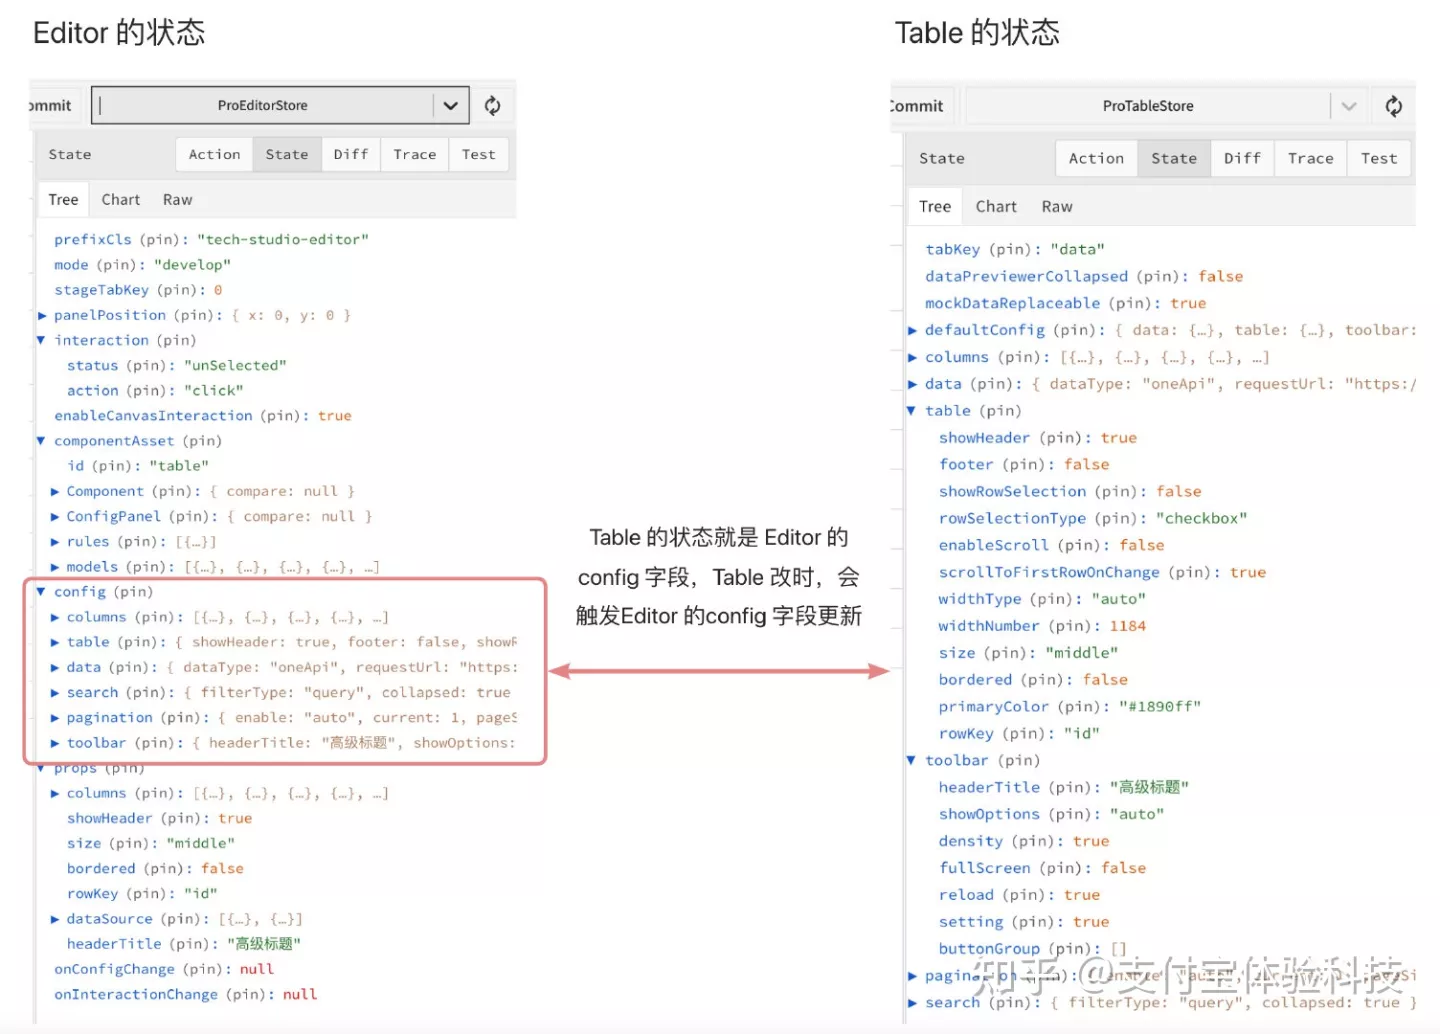This screenshot has height=1034, width=1440.
Task: Click the showOptions "auto" row
Action: click(1051, 814)
